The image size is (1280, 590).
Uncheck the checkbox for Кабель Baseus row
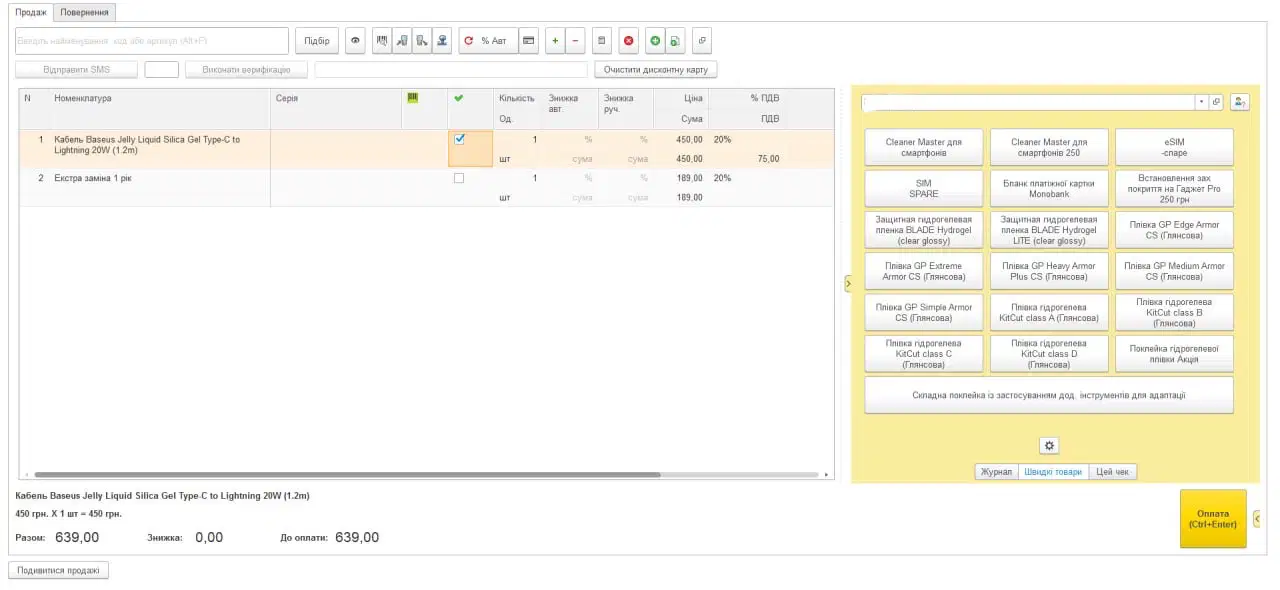pyautogui.click(x=460, y=139)
